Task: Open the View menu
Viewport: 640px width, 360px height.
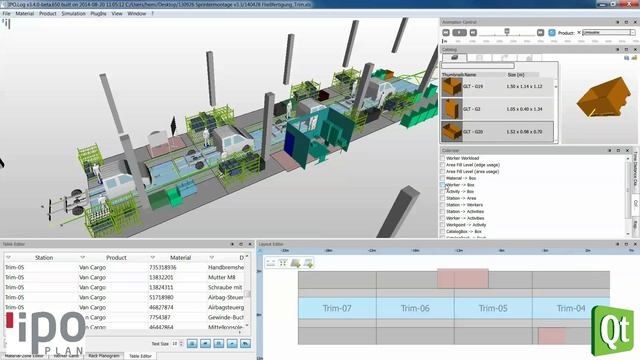Action: click(117, 13)
